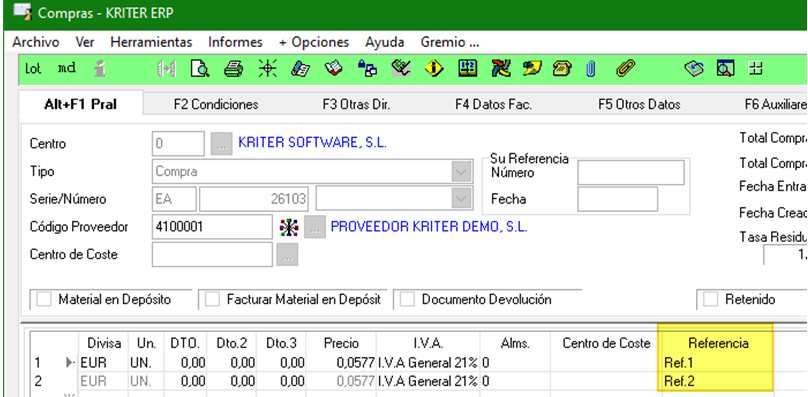Open the Gremio ... menu
This screenshot has height=397, width=808.
[450, 42]
